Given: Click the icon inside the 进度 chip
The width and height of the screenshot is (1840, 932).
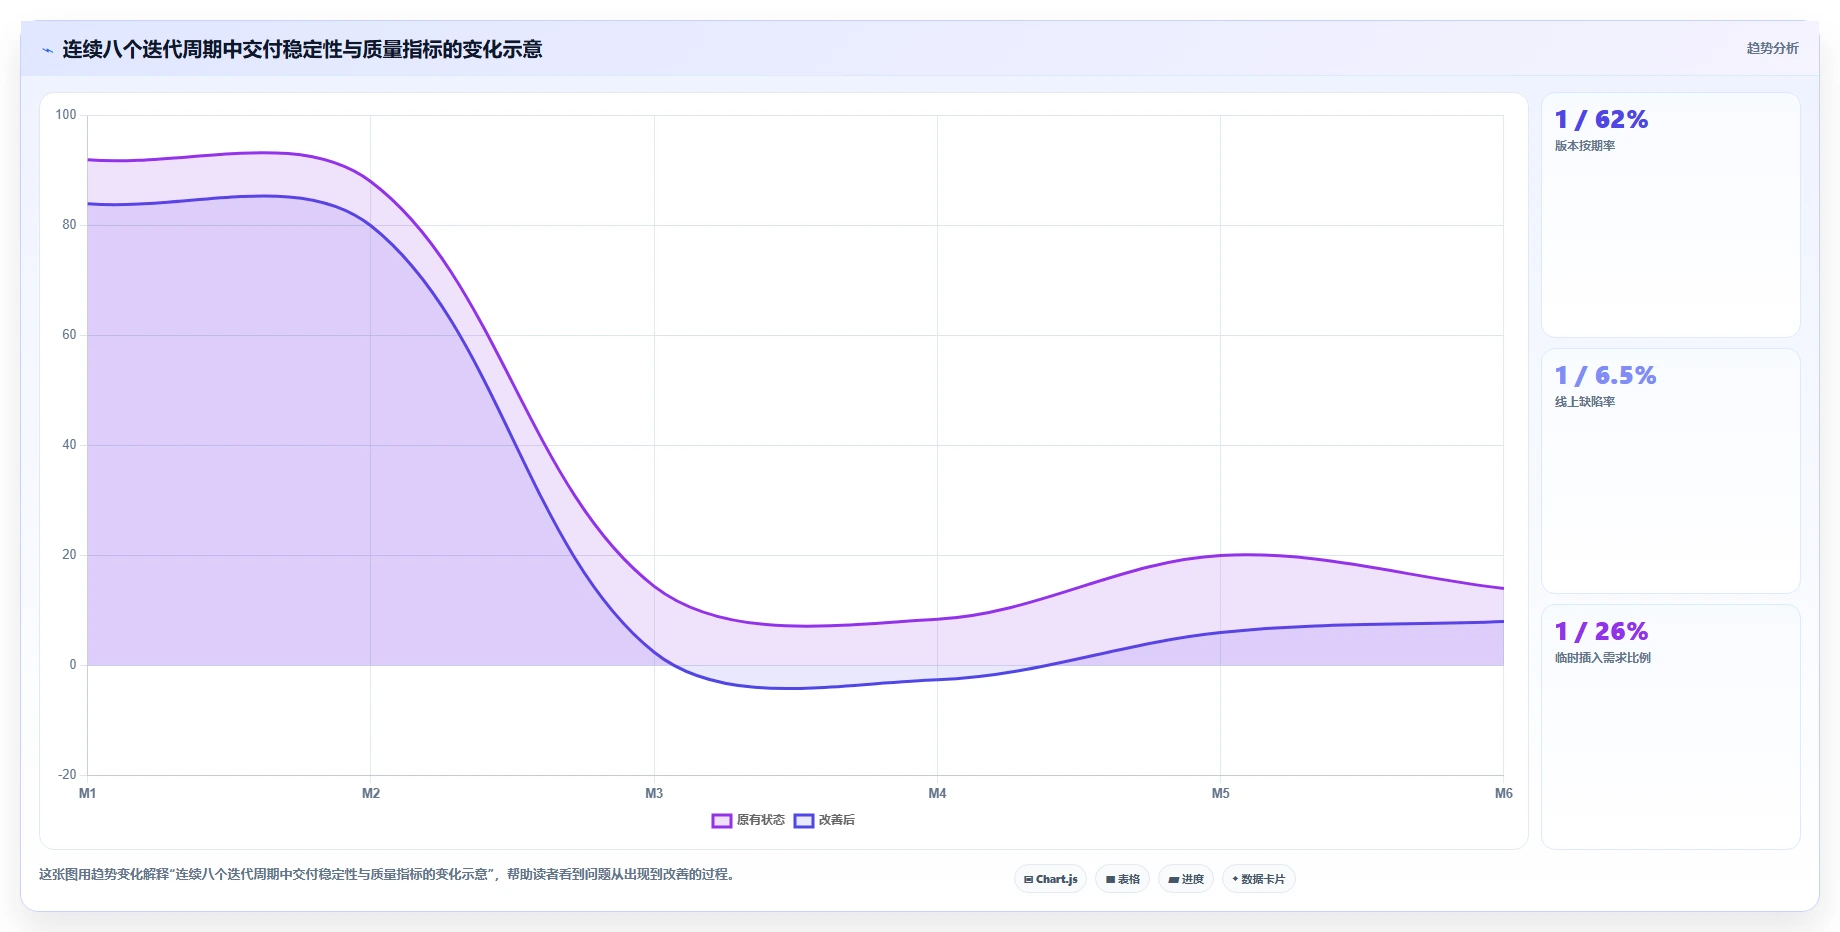Looking at the screenshot, I should click(1174, 880).
